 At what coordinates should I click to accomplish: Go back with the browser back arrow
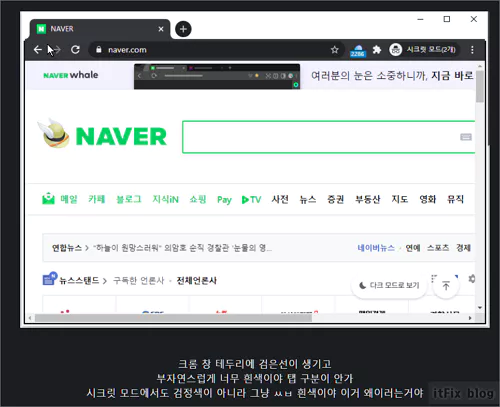point(38,50)
